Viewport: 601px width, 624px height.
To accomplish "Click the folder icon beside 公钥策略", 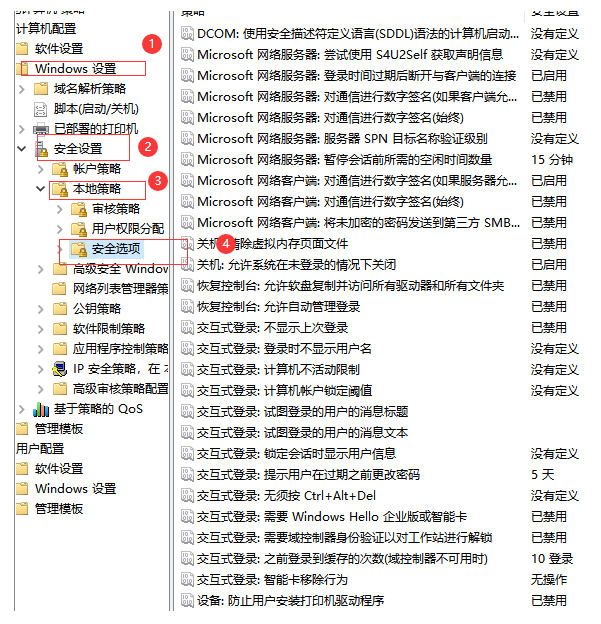I will (60, 308).
